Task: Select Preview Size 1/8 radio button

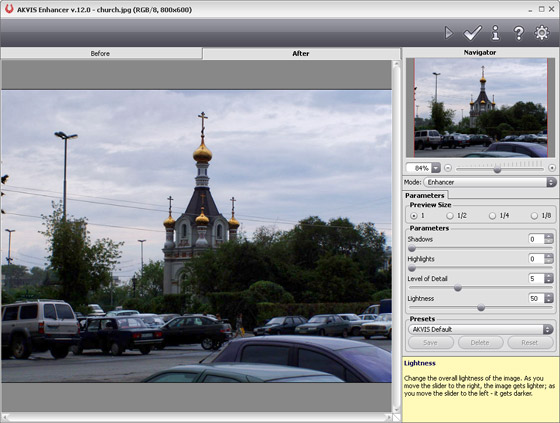Action: point(534,216)
